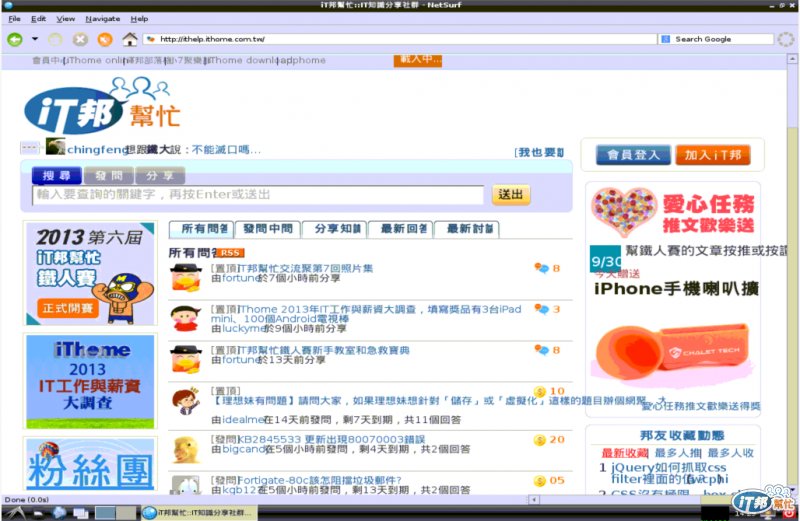Image resolution: width=800 pixels, height=521 pixels.
Task: Select the 最新收藏 tab
Action: (x=624, y=453)
